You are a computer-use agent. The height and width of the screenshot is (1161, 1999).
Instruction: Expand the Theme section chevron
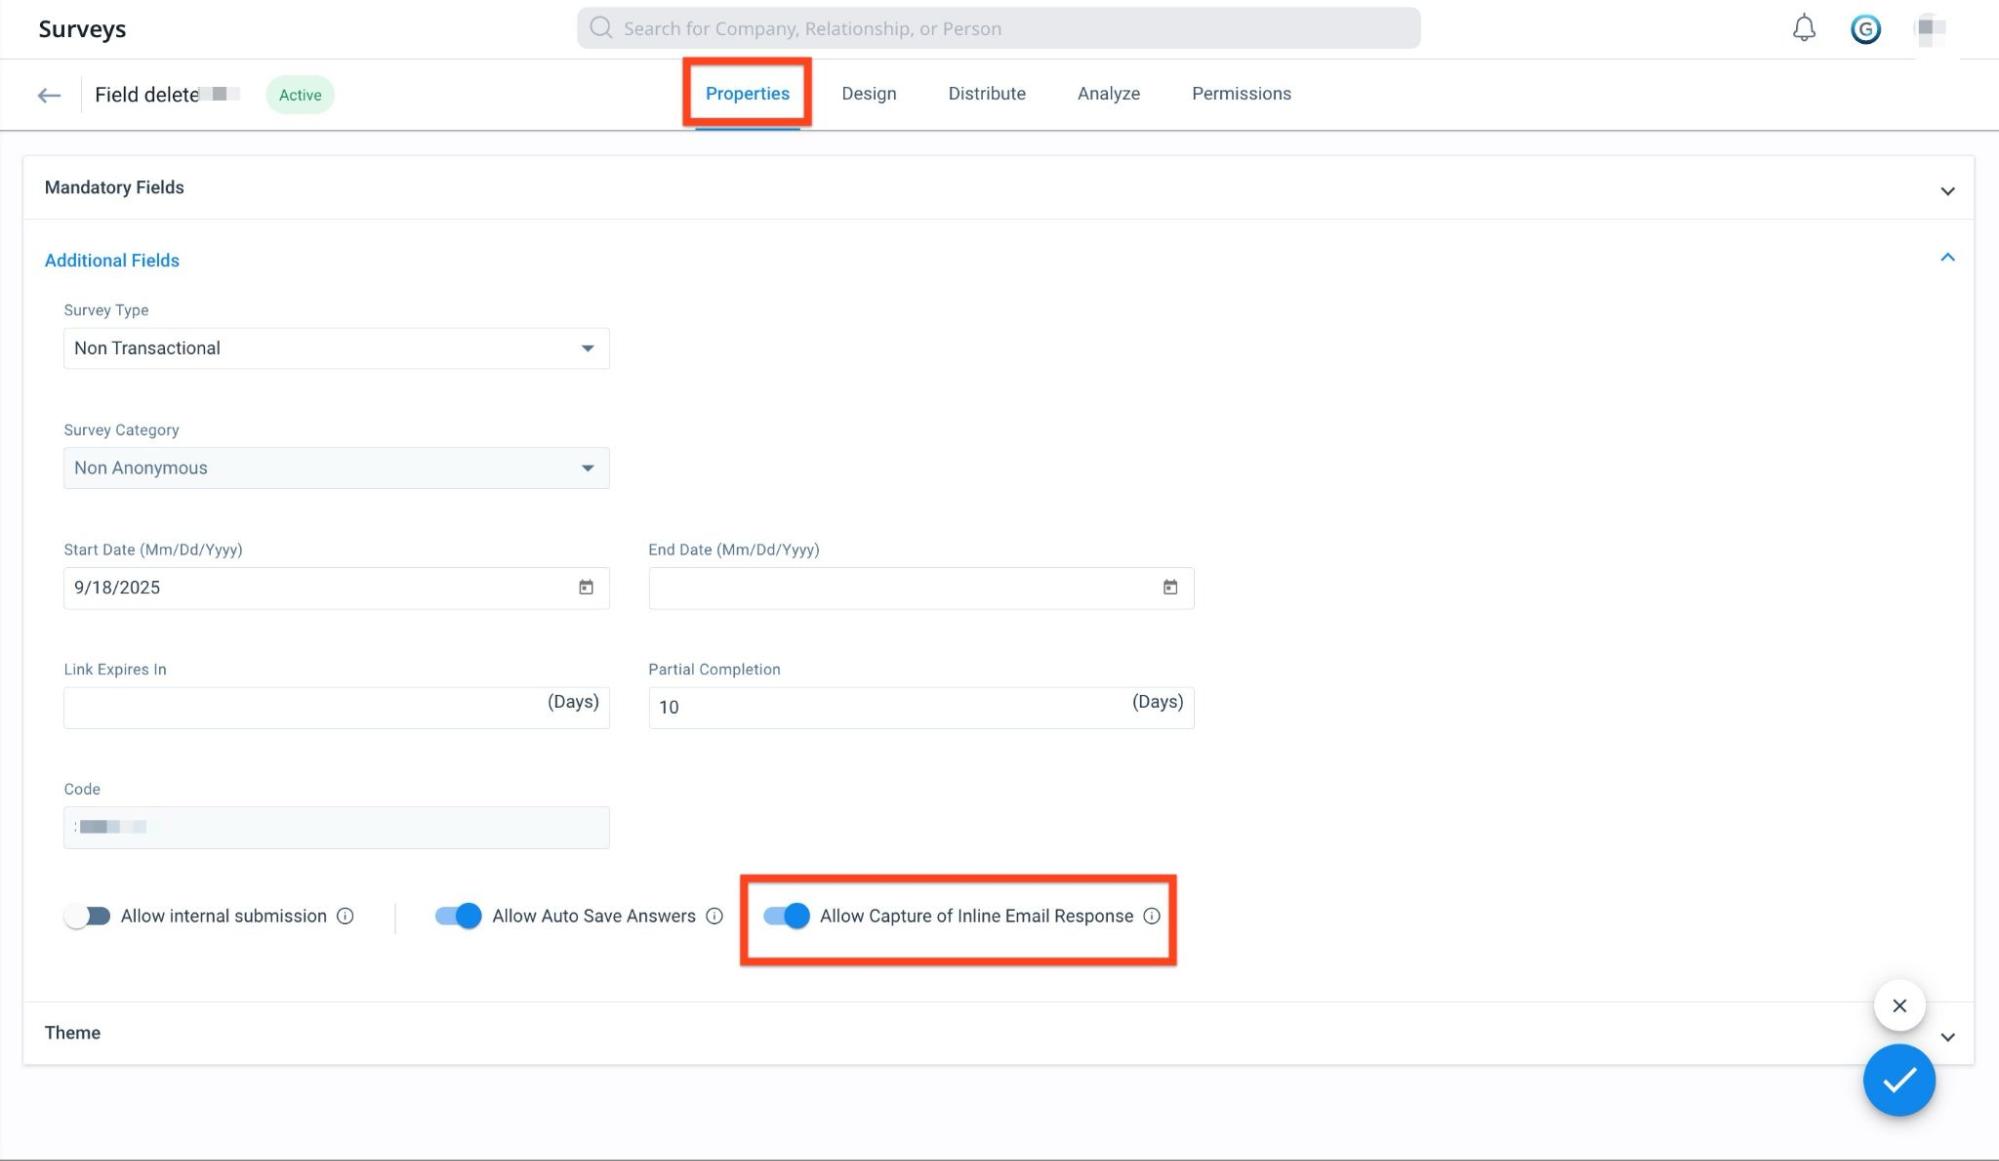pyautogui.click(x=1948, y=1038)
